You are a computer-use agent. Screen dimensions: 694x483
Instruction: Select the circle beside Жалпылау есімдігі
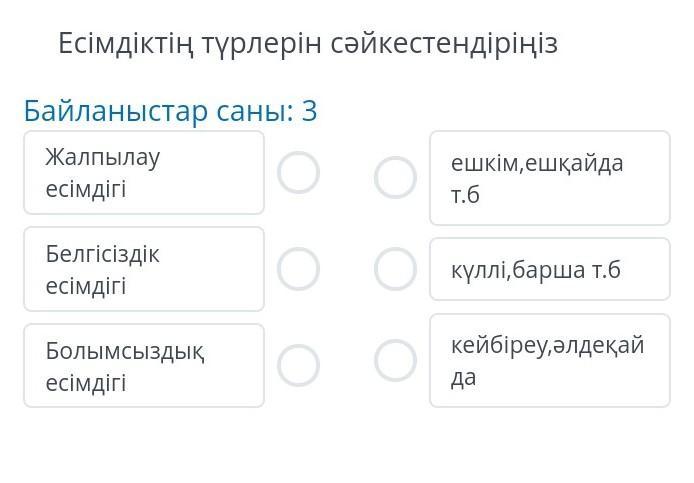coord(298,173)
